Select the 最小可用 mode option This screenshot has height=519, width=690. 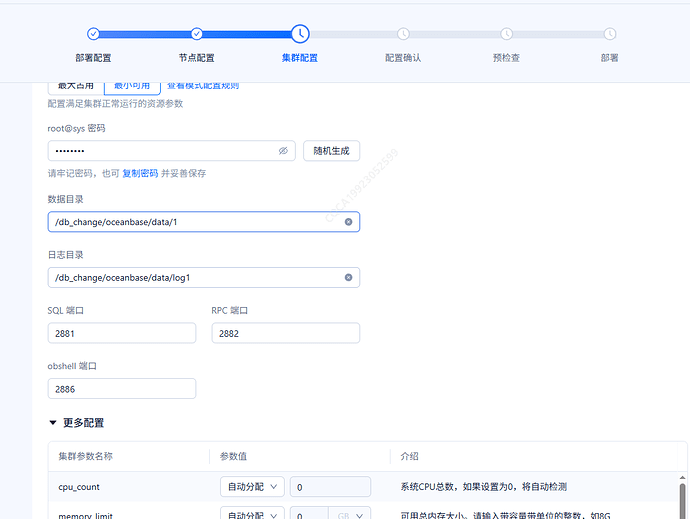(x=132, y=87)
